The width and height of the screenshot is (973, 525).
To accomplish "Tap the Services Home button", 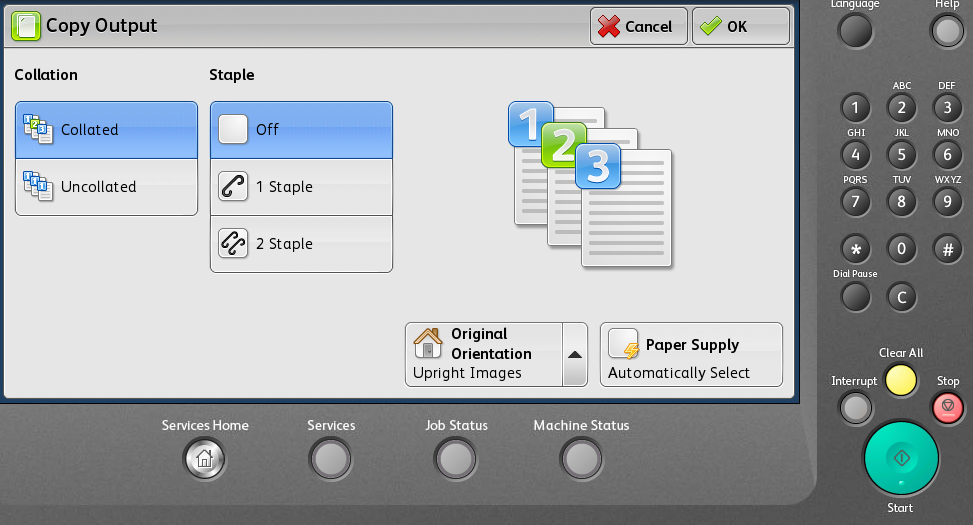I will [204, 459].
